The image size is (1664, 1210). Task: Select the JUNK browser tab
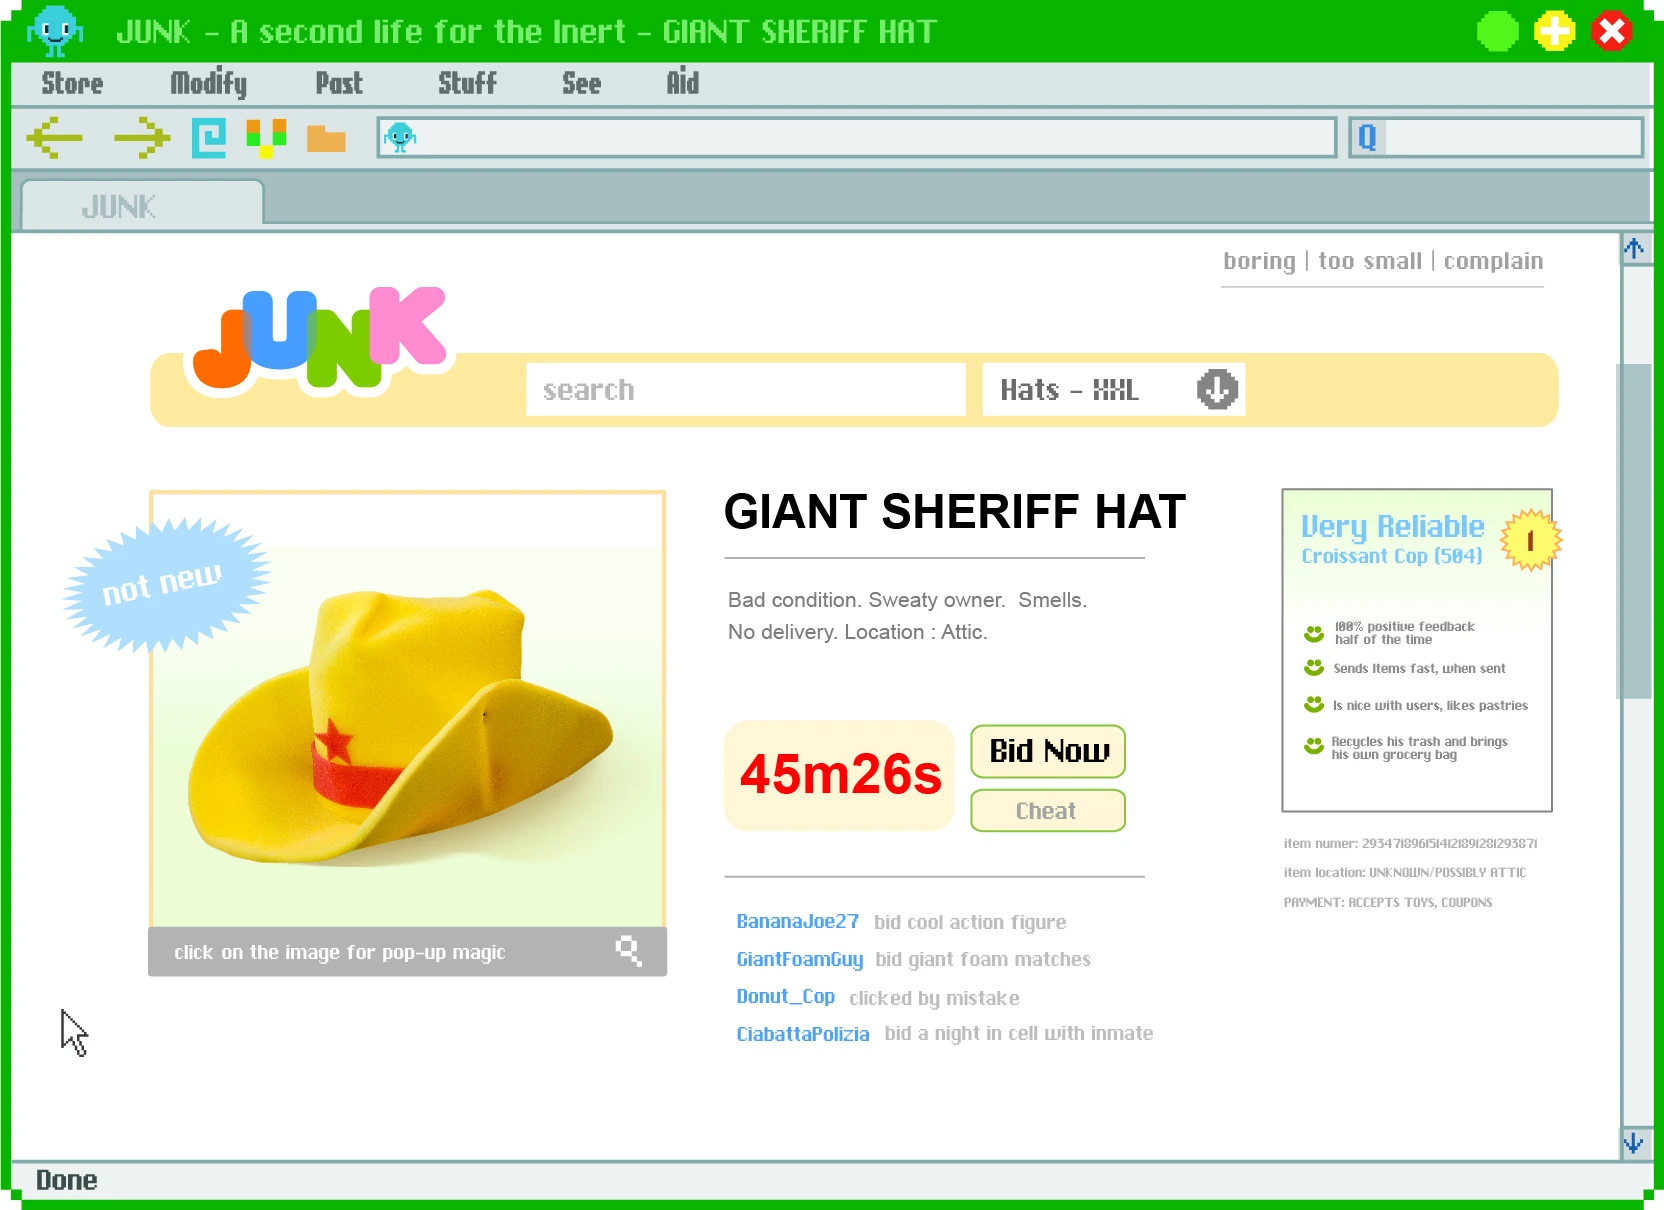coord(141,206)
